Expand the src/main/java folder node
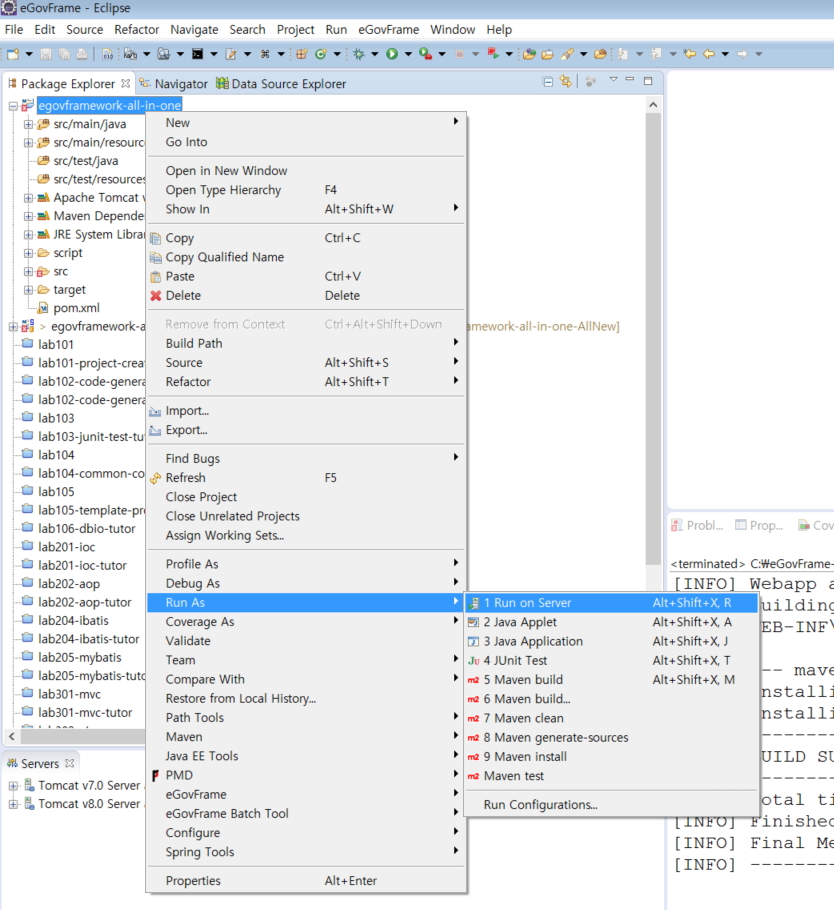834x910 pixels. pos(29,124)
